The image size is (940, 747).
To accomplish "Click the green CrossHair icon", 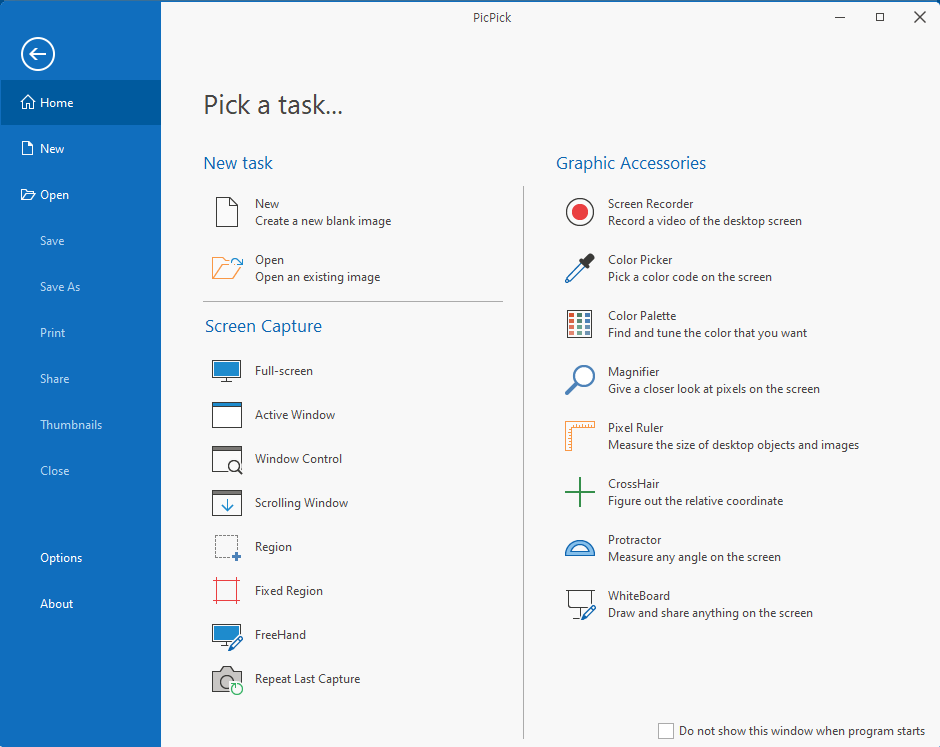I will [580, 492].
